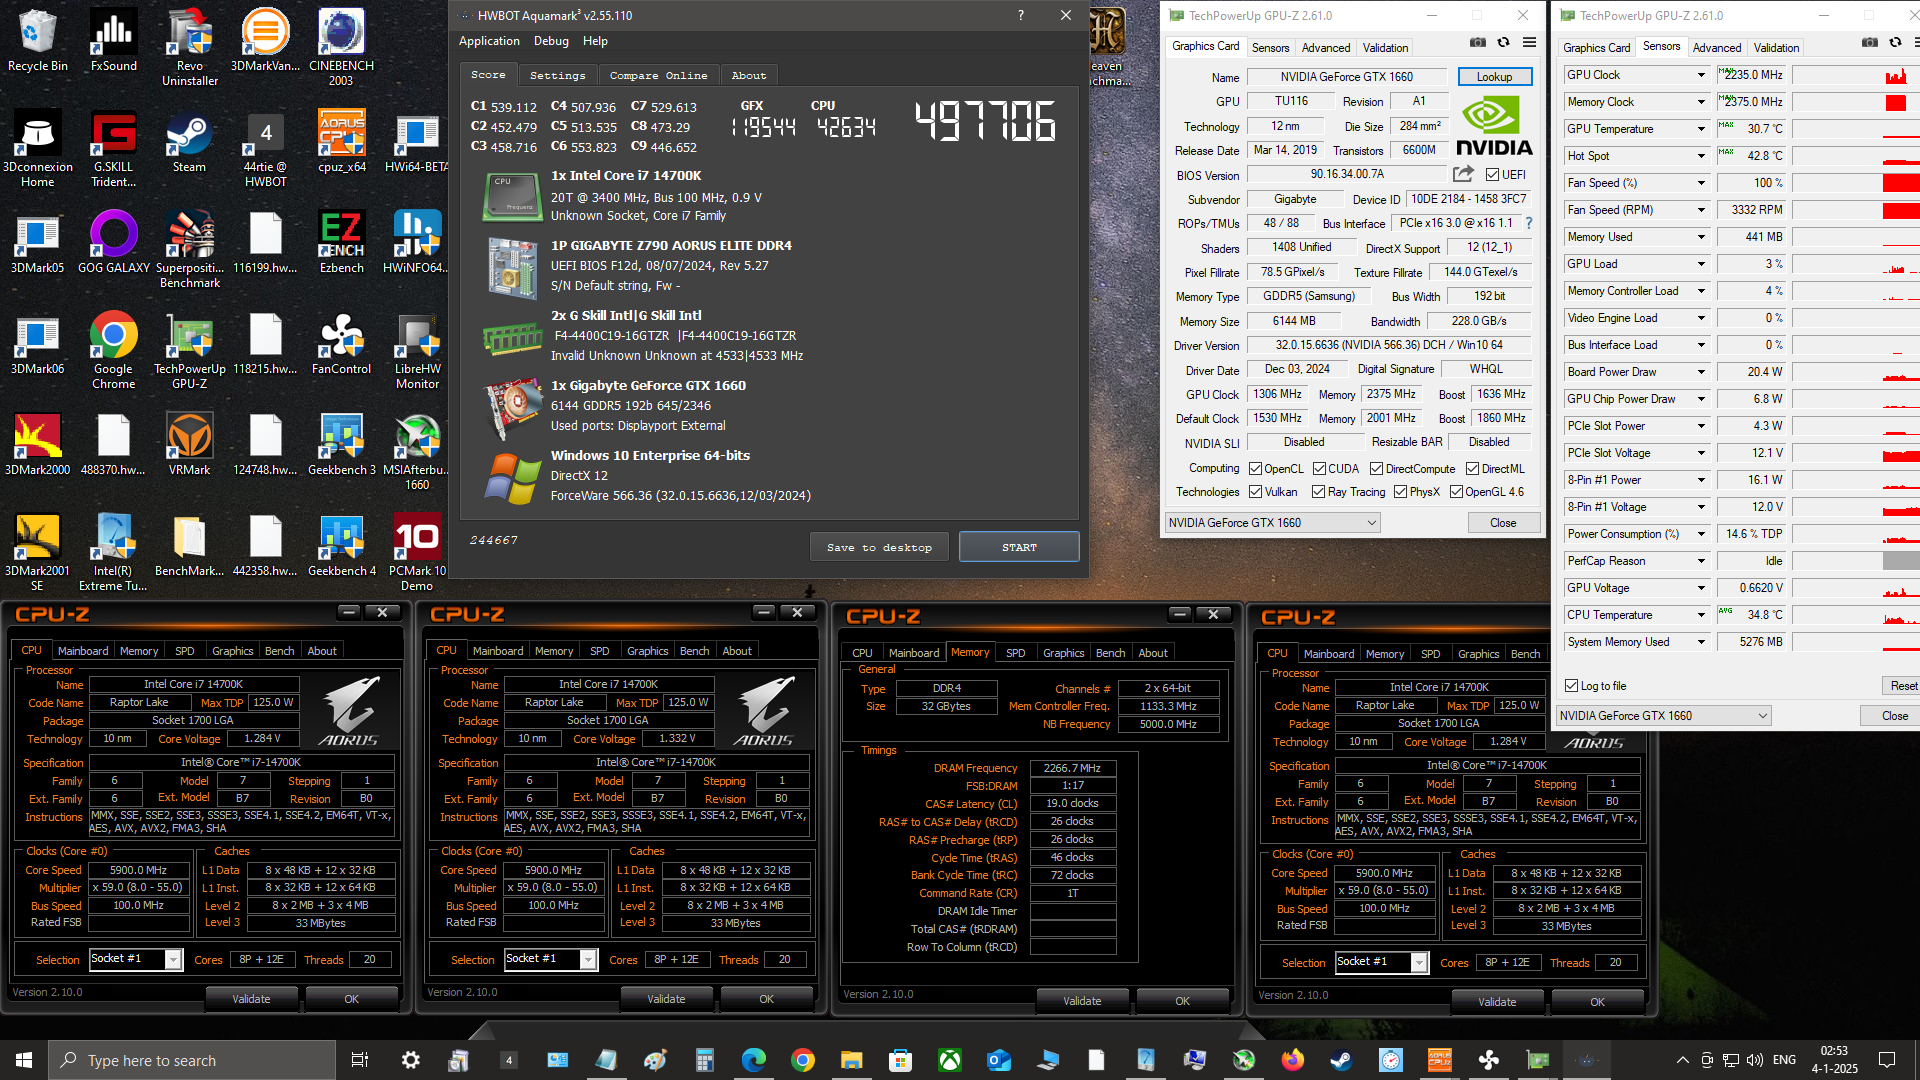Click OK in the CPU-Z Memory window
Image resolution: width=1920 pixels, height=1080 pixels.
1182,1000
